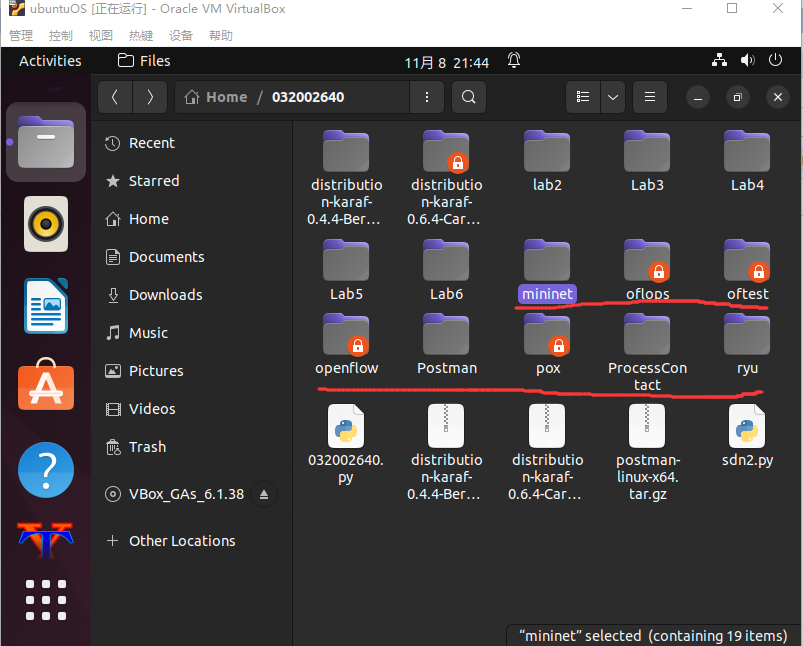803x646 pixels.
Task: Open the network status icon
Action: [719, 60]
